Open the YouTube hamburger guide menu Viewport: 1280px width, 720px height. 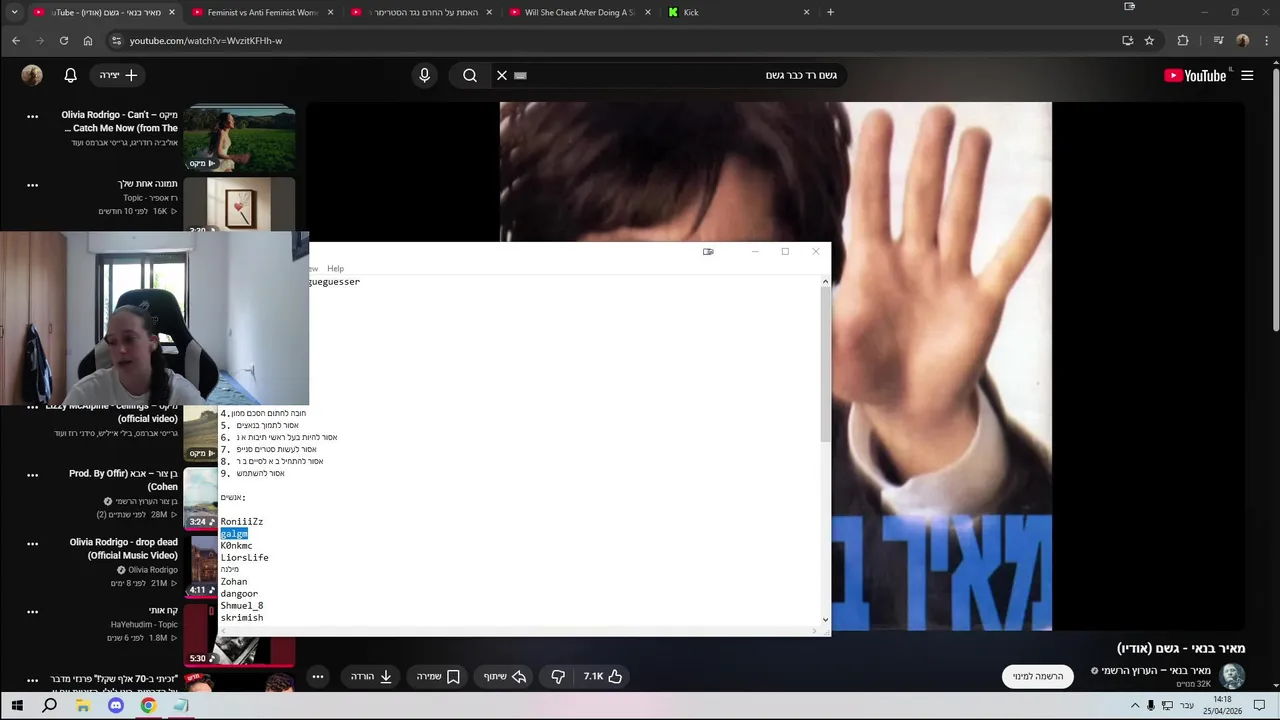(1247, 75)
